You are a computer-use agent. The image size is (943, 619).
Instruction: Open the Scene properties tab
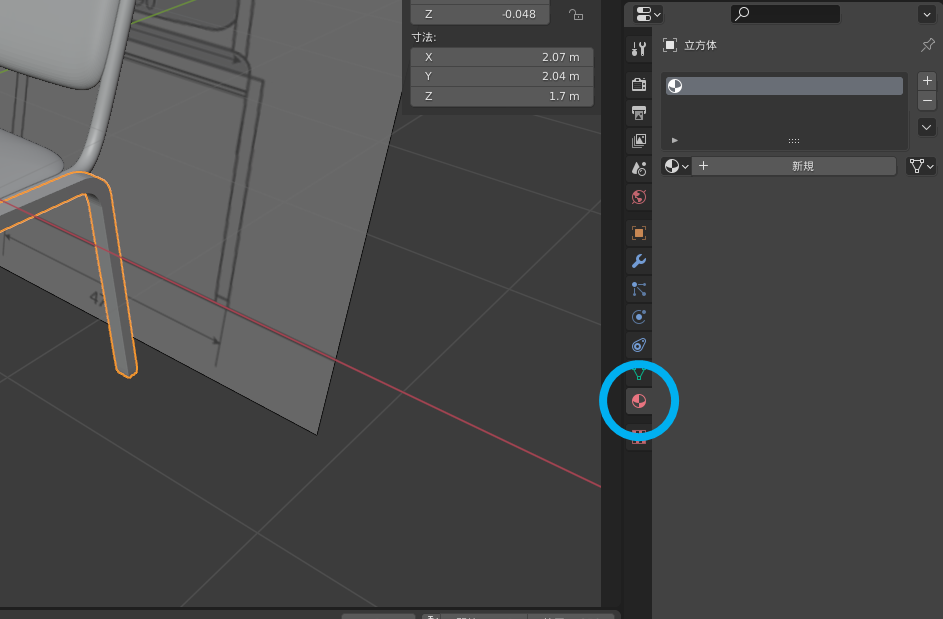point(639,169)
